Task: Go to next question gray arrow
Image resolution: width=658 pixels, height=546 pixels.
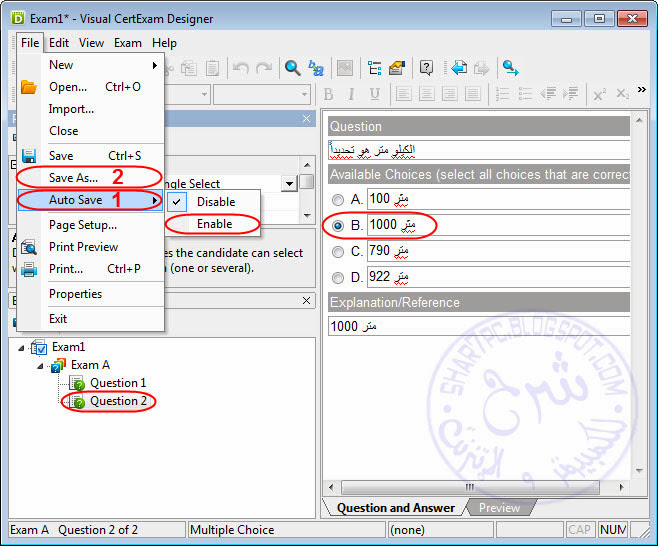Action: pos(481,68)
